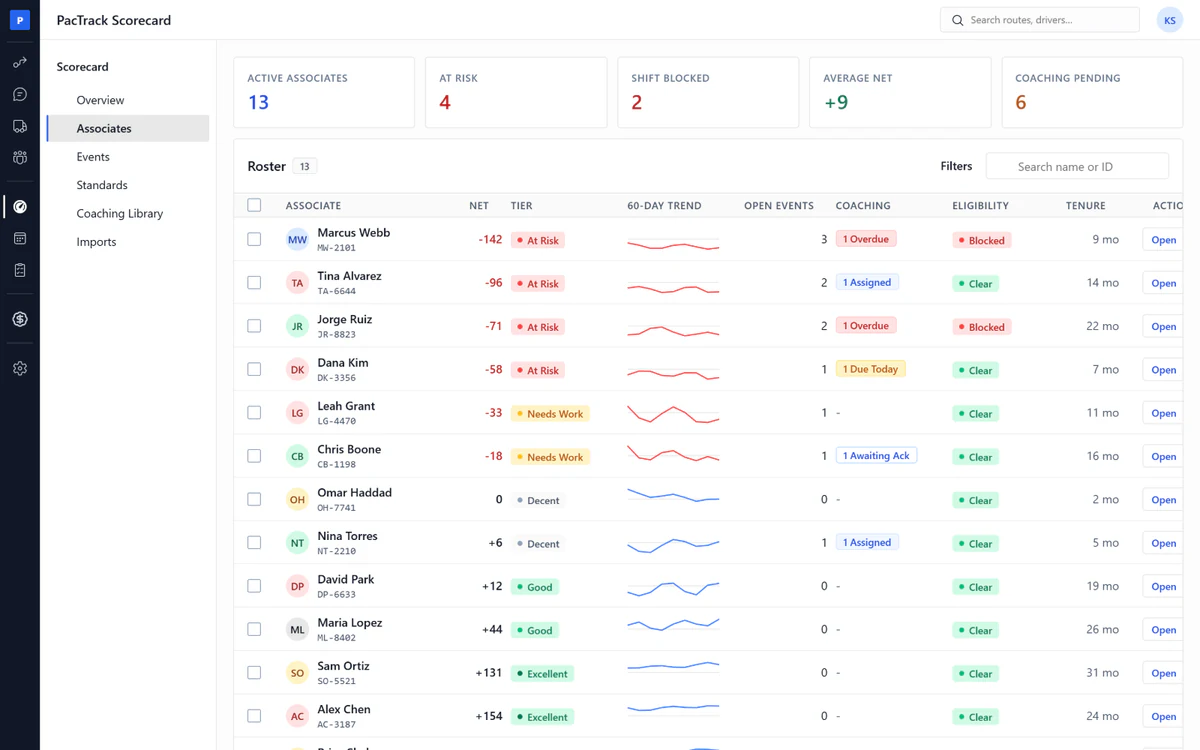Click the NT avatar for Nina Torres

297,543
